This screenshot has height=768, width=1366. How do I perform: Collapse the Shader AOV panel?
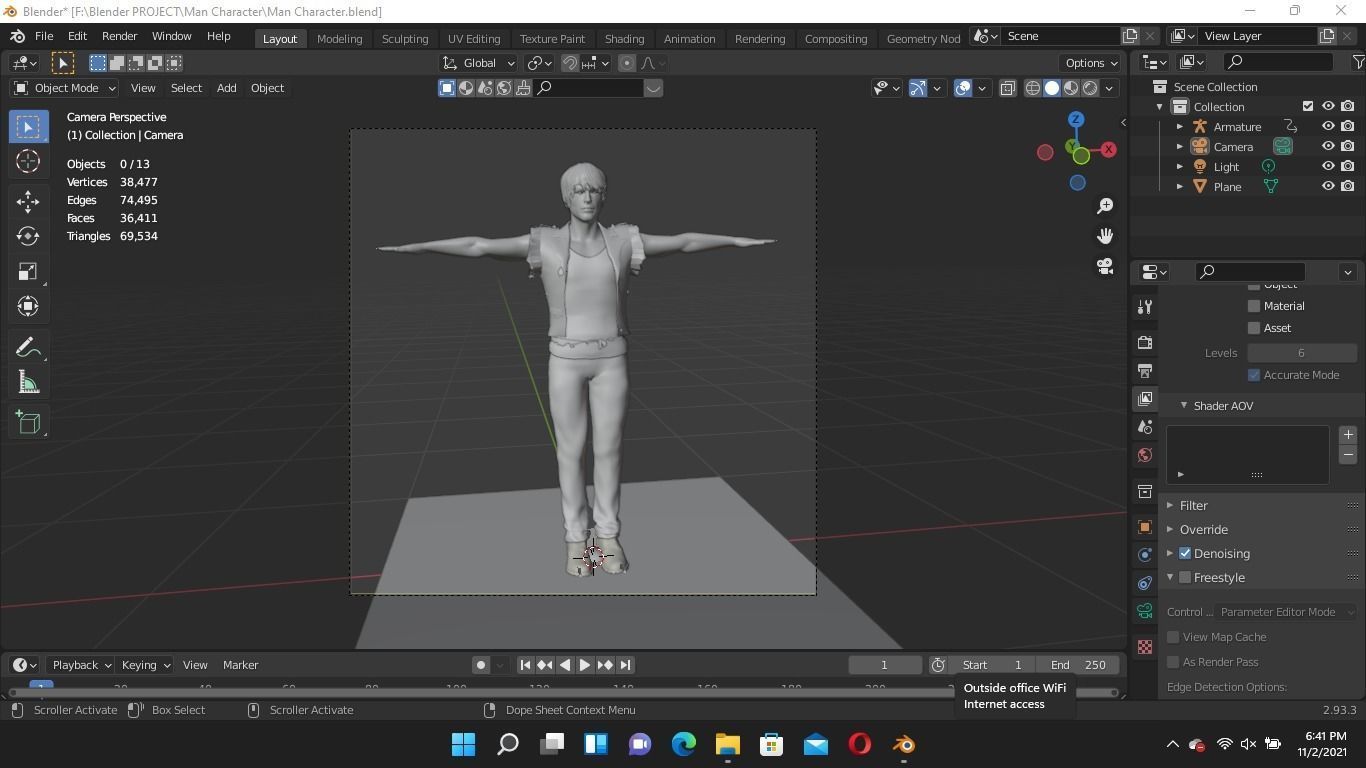pyautogui.click(x=1184, y=406)
